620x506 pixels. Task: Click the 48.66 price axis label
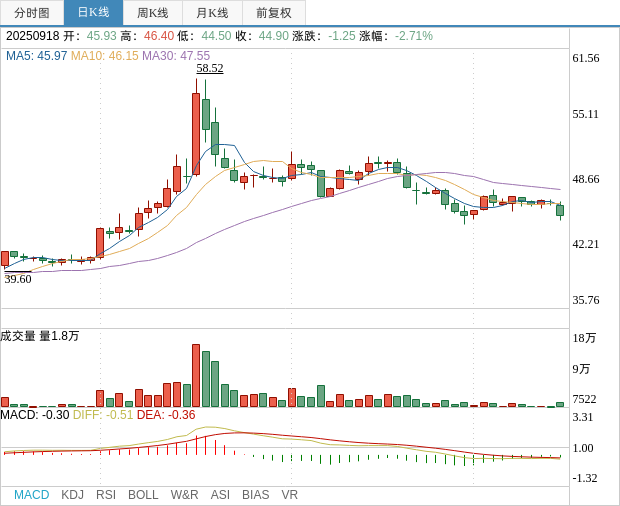coord(586,179)
